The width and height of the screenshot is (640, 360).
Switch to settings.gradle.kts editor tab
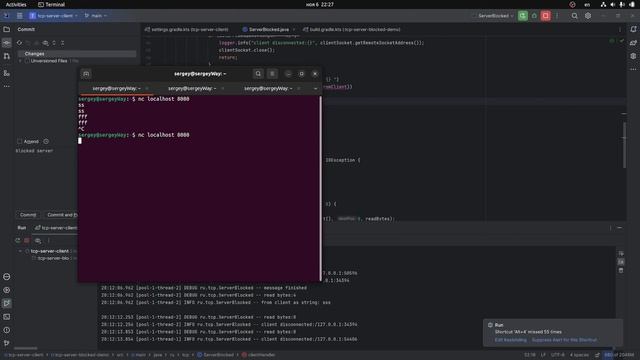[187, 29]
